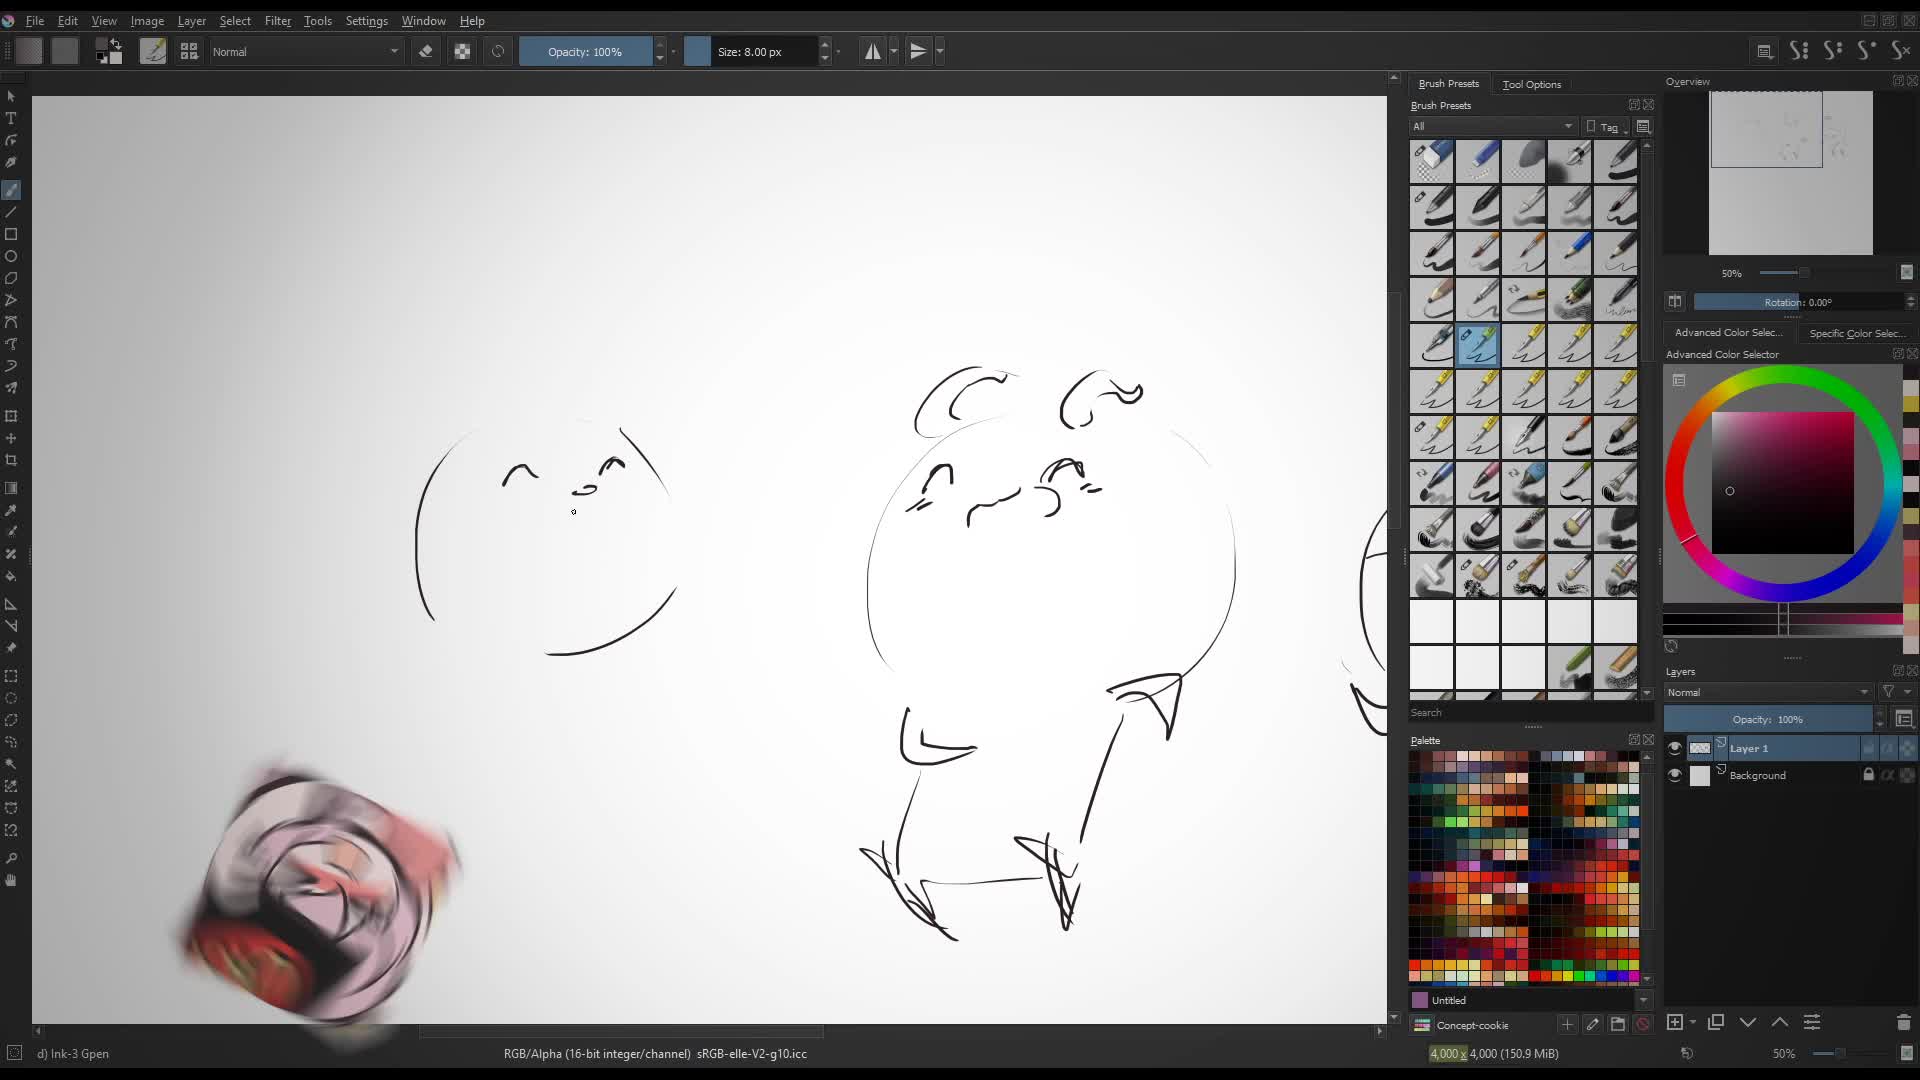Duplicate the selected layer
Image resolution: width=1920 pixels, height=1080 pixels.
[x=1716, y=1022]
